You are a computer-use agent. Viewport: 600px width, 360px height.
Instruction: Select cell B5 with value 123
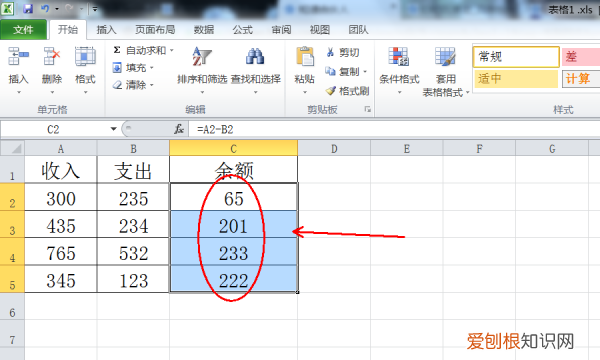(133, 279)
